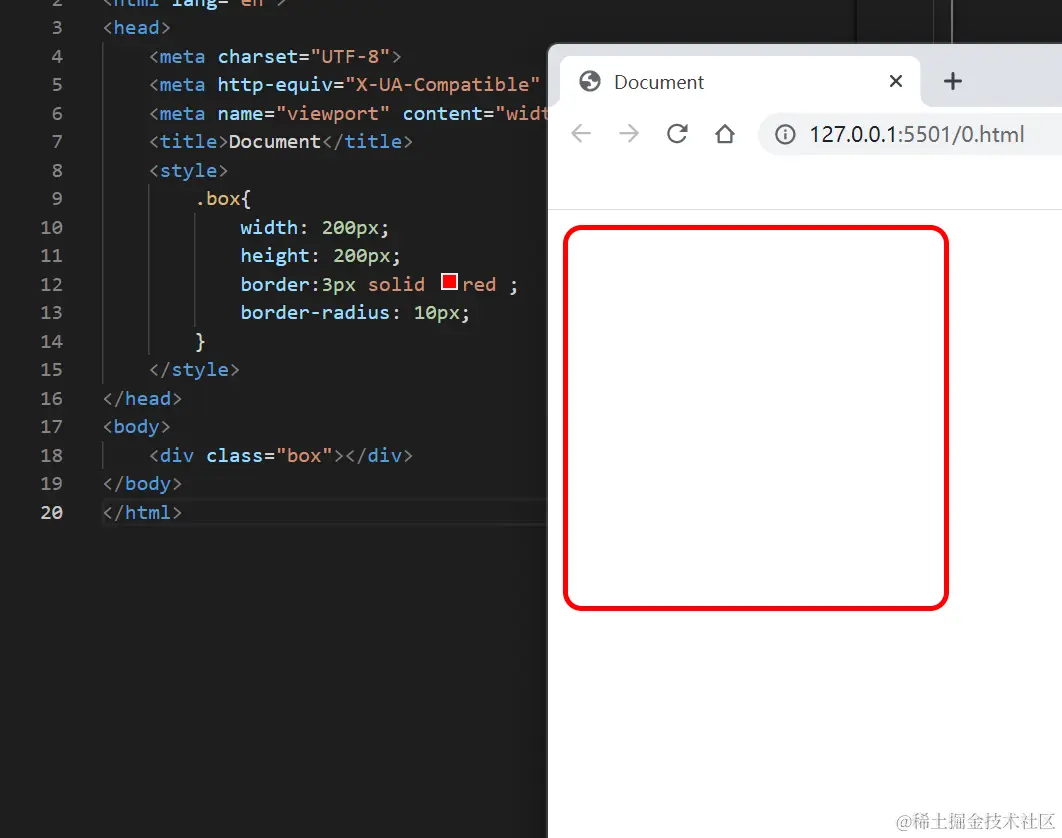Screen dimensions: 1062x838
Task: View site info icon in address bar
Action: point(785,134)
